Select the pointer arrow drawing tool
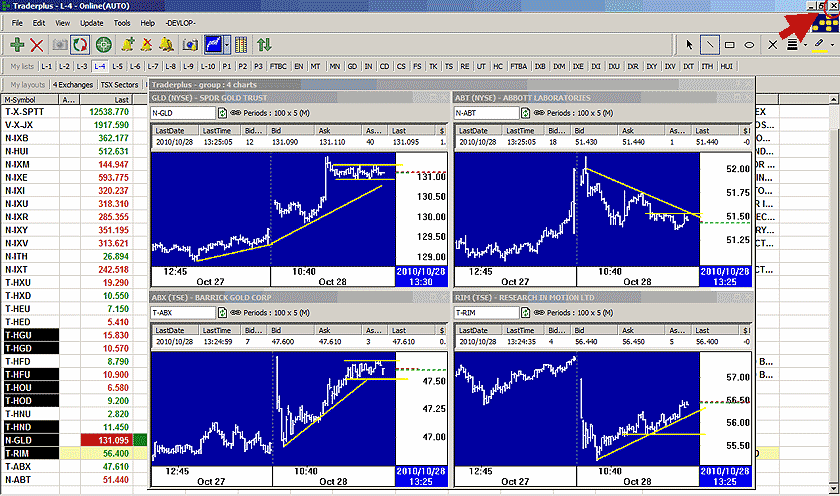The image size is (840, 496). click(689, 45)
